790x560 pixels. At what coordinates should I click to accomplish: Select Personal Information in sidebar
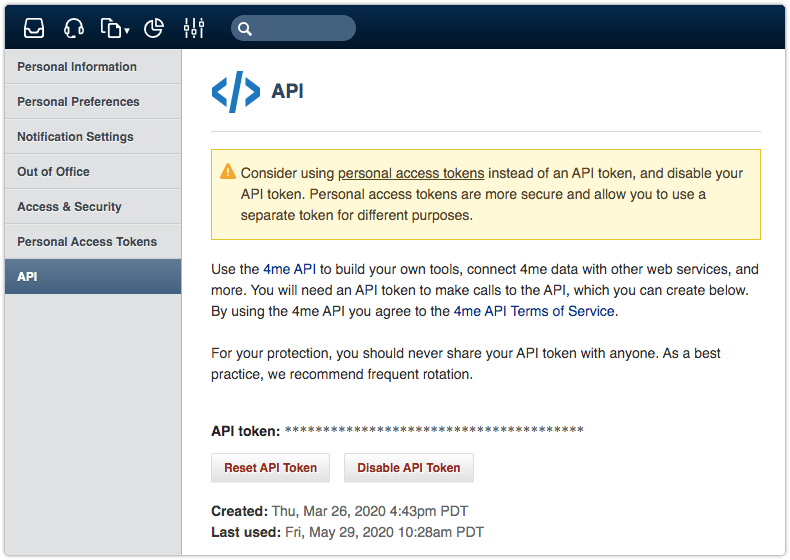[x=93, y=67]
